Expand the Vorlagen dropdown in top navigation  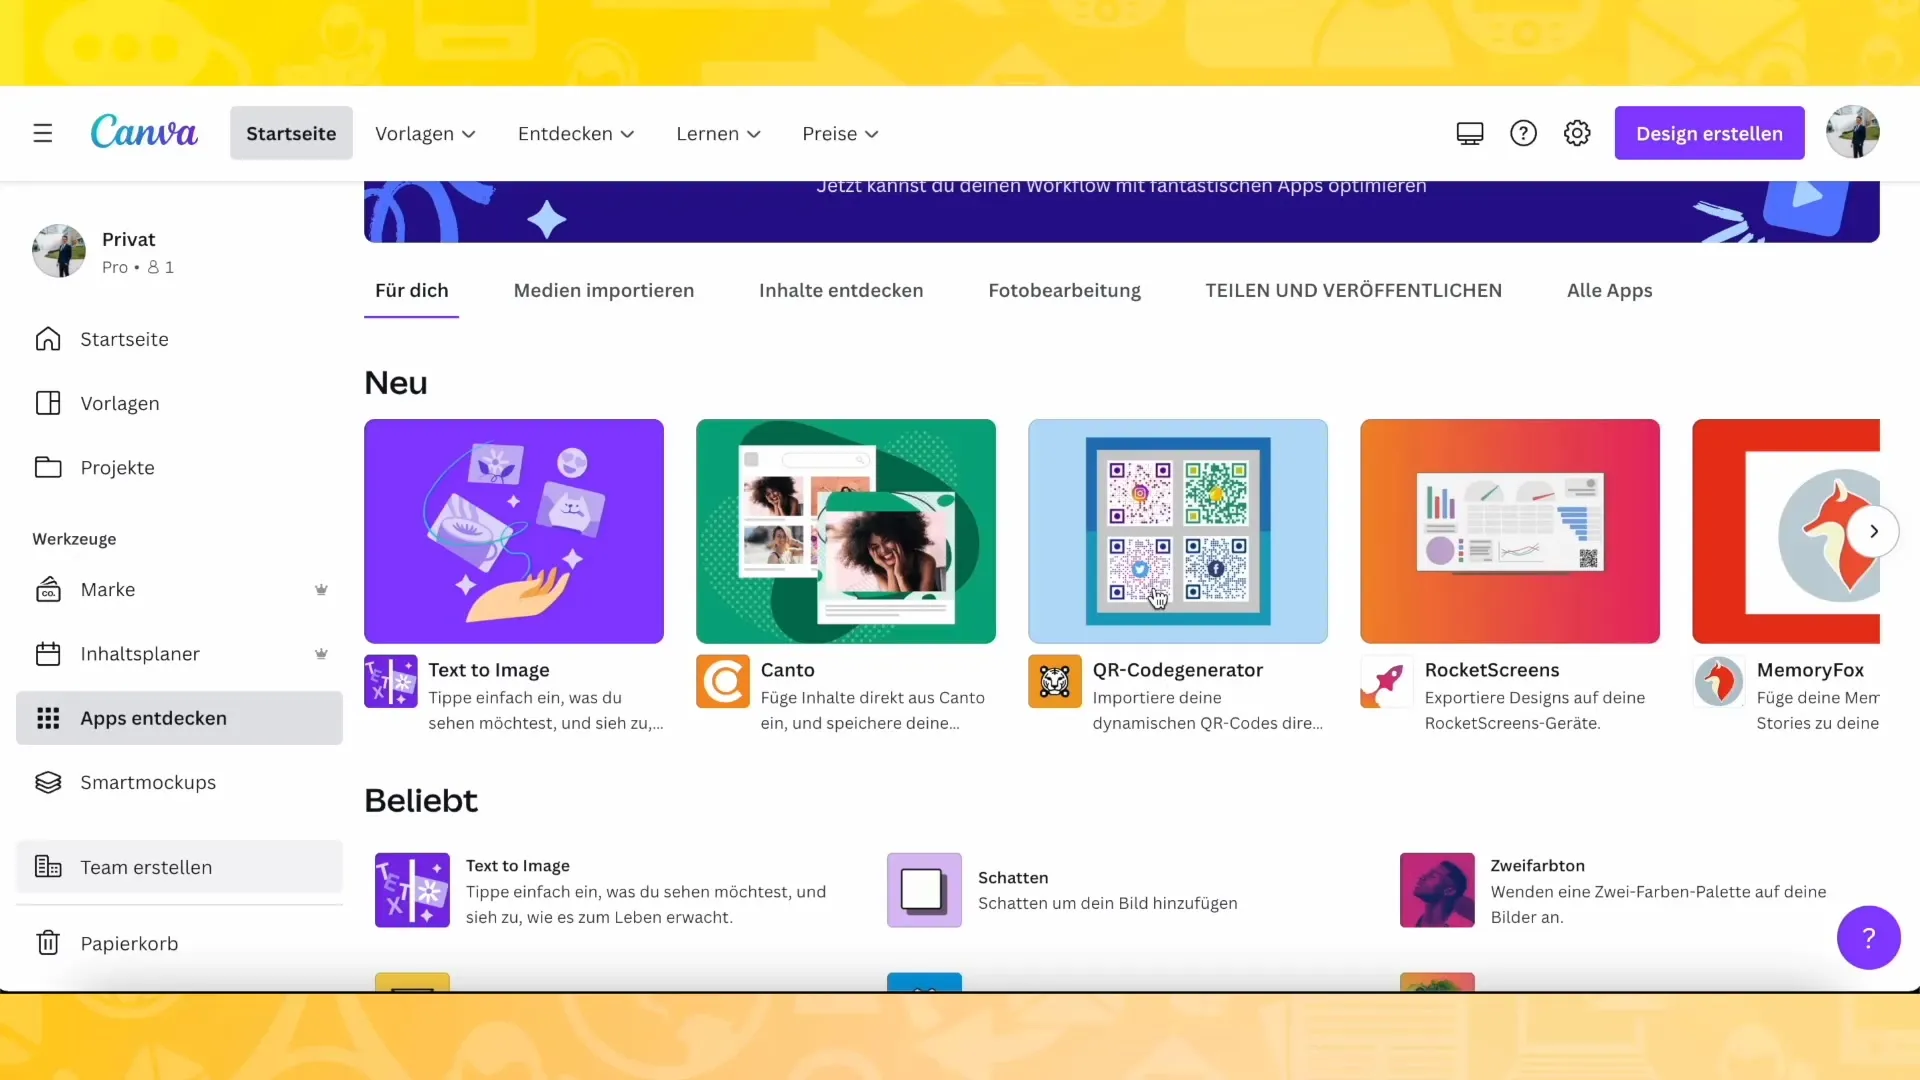pos(425,133)
